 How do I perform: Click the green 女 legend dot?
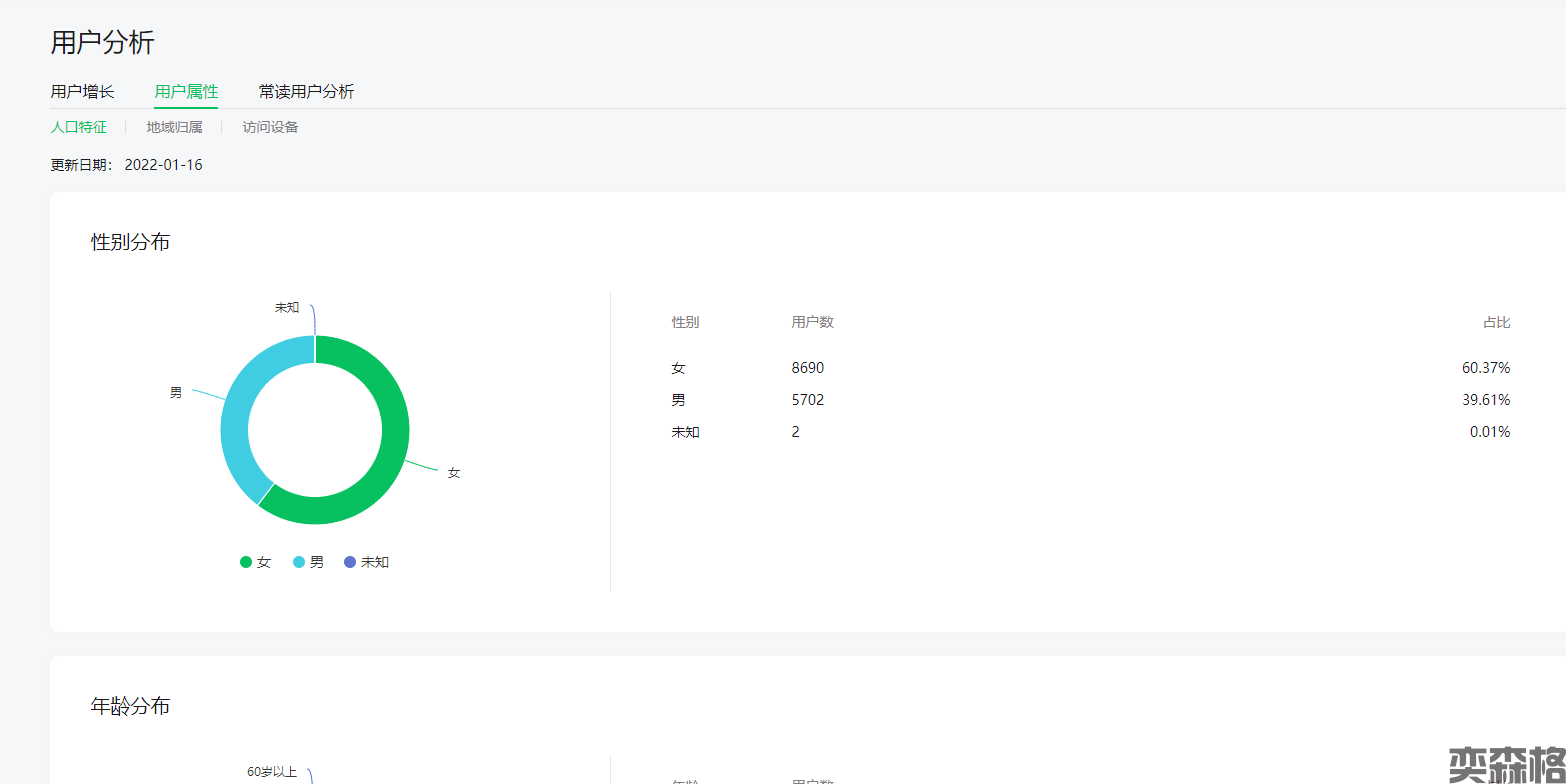(x=246, y=562)
